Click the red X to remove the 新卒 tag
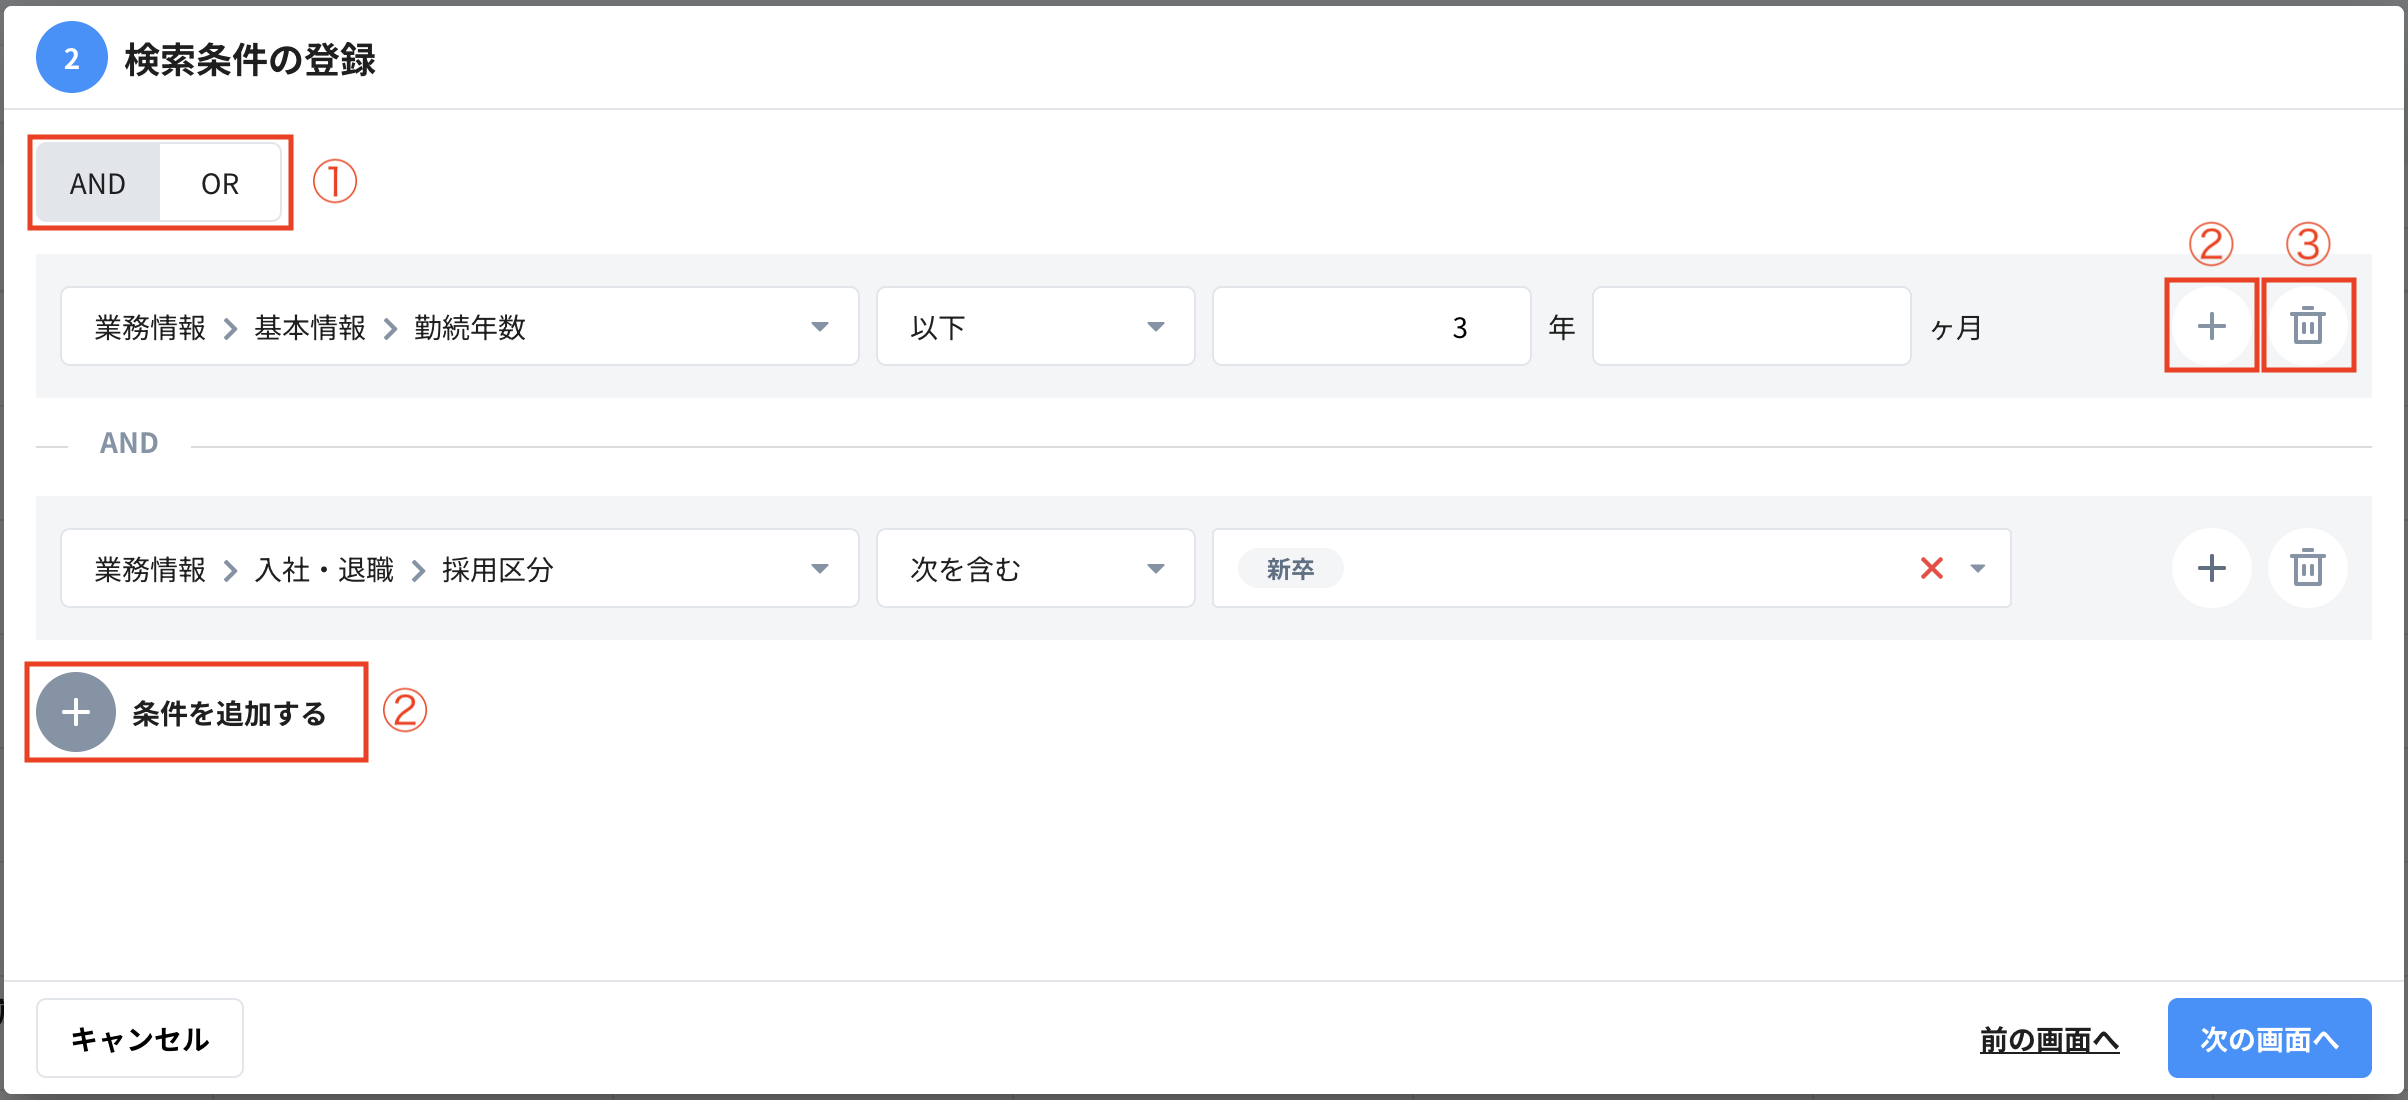Screen dimensions: 2408x1100 click(1932, 568)
